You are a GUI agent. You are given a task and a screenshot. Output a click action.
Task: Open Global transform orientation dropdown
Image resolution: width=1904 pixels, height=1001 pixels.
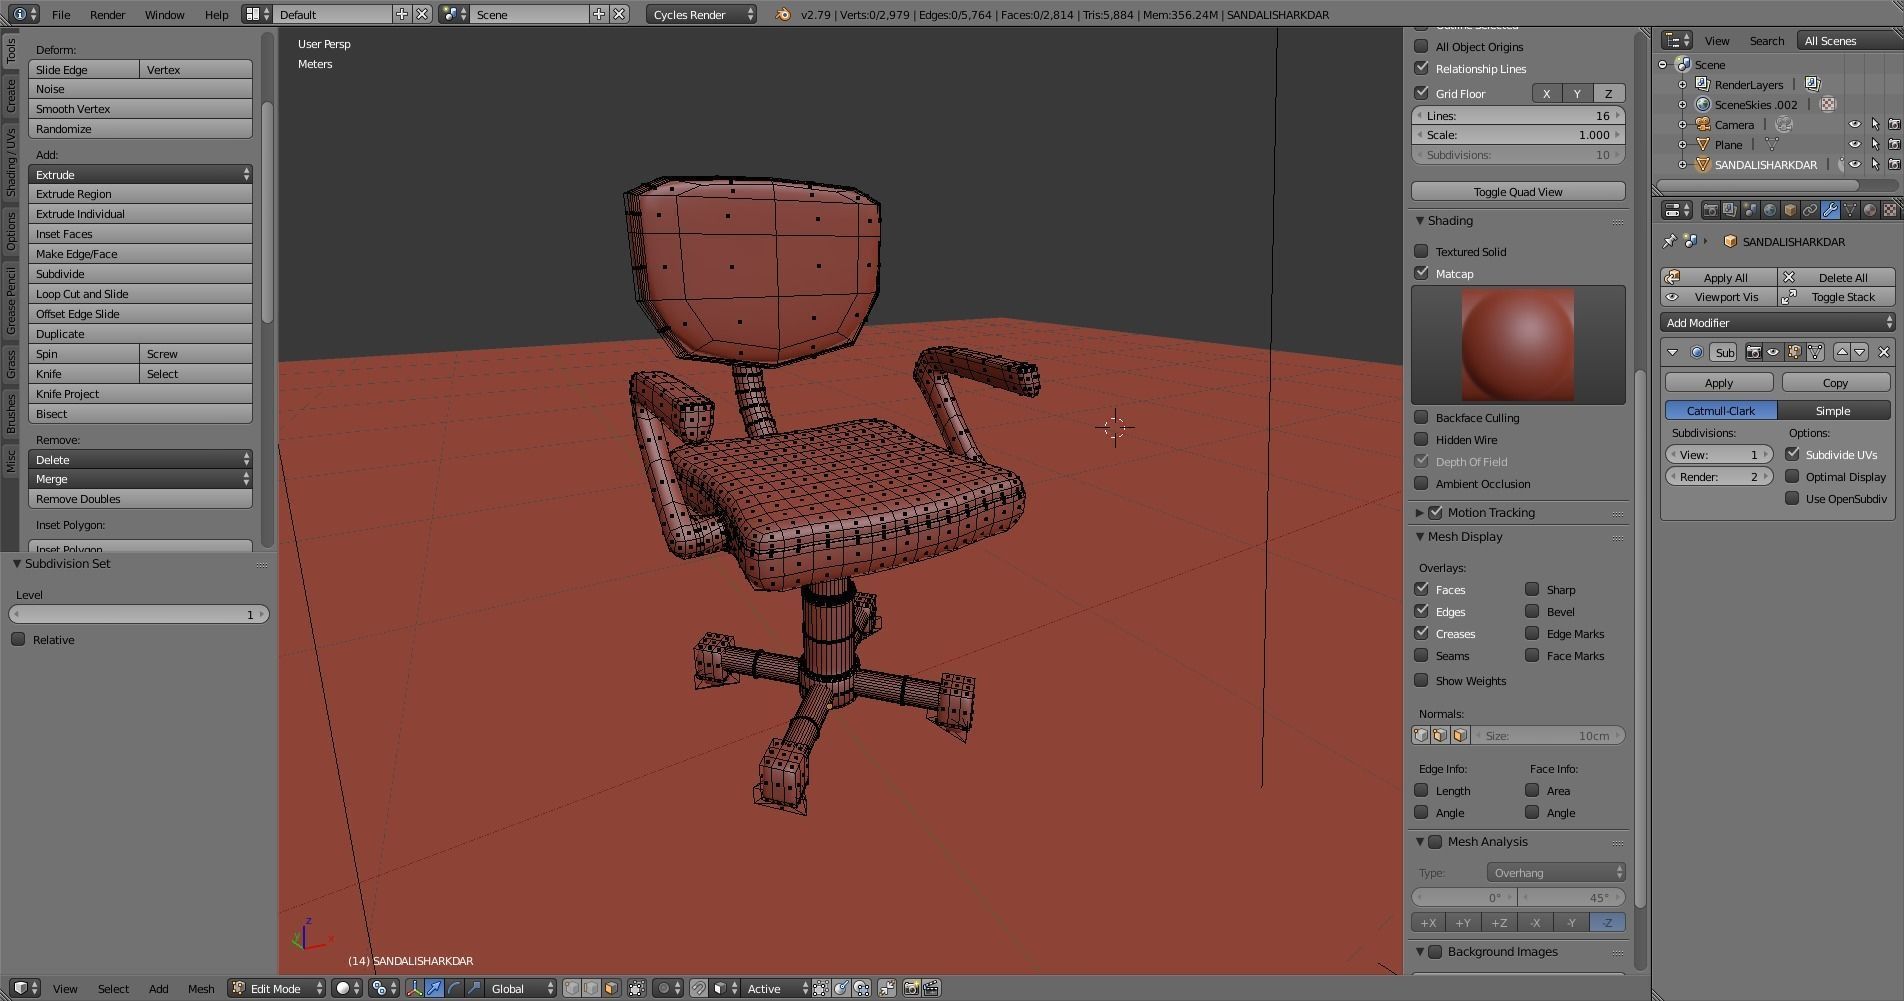(520, 988)
